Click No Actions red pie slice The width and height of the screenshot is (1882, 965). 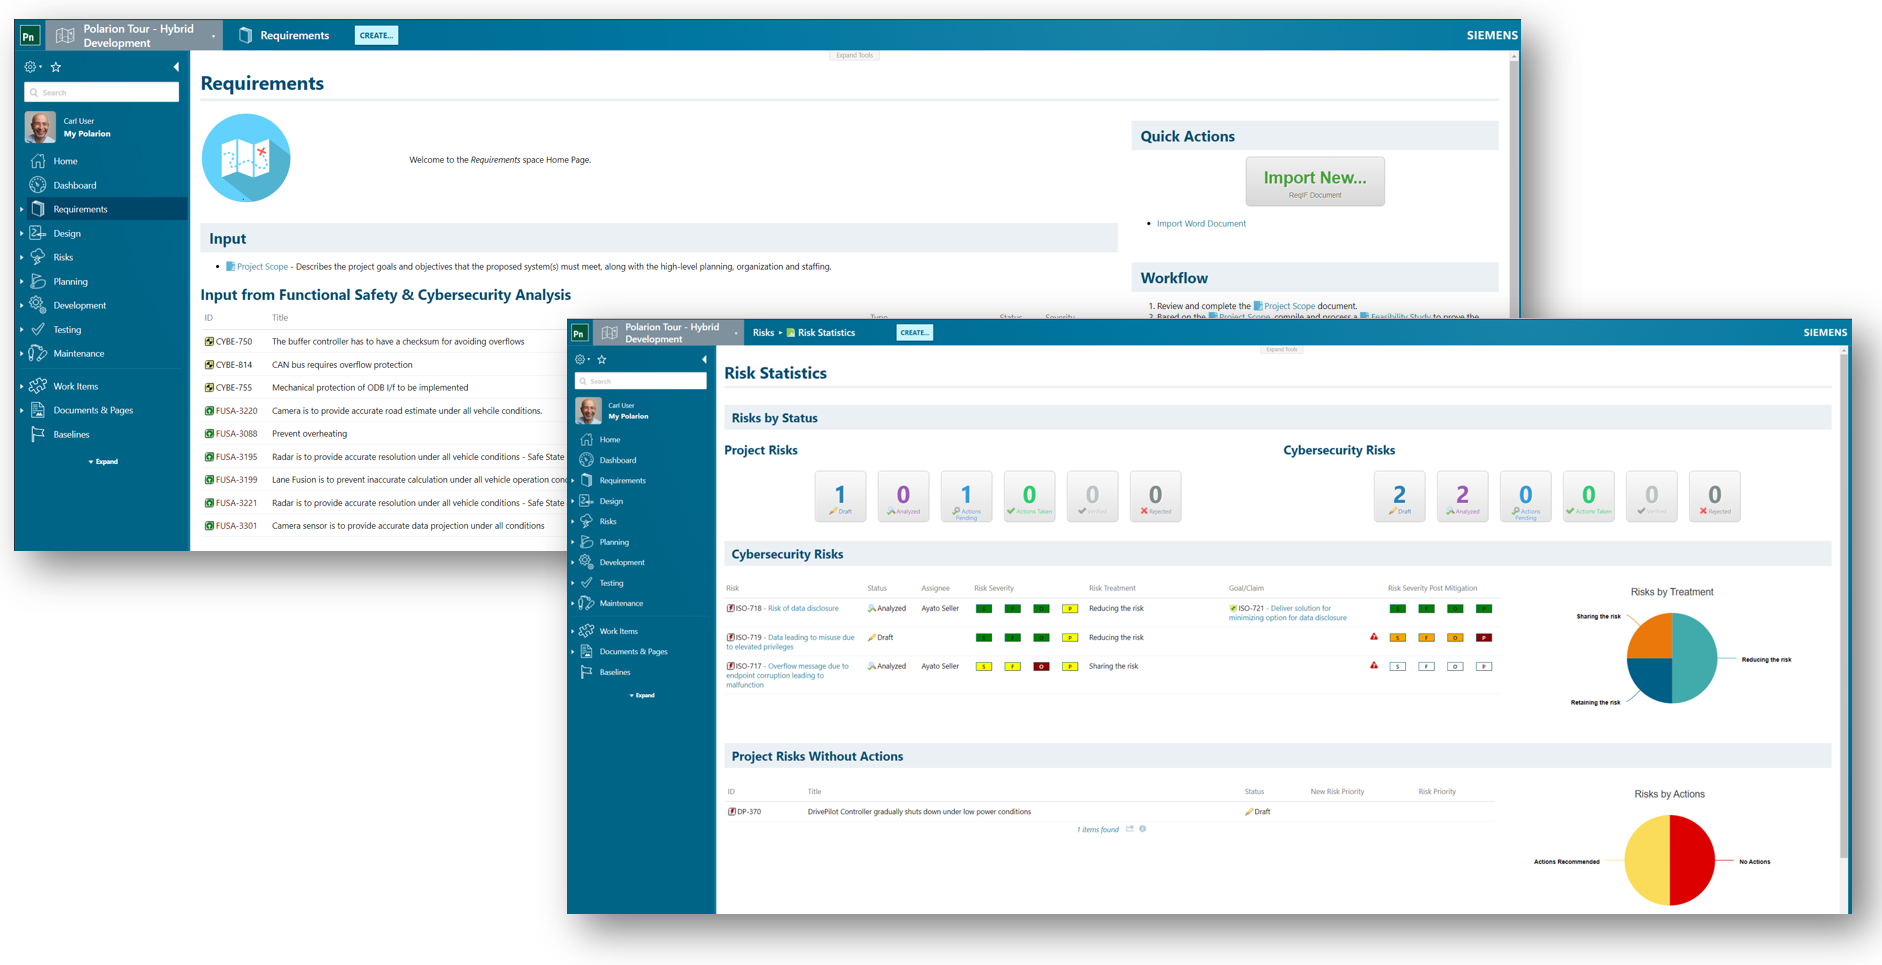pos(1693,860)
